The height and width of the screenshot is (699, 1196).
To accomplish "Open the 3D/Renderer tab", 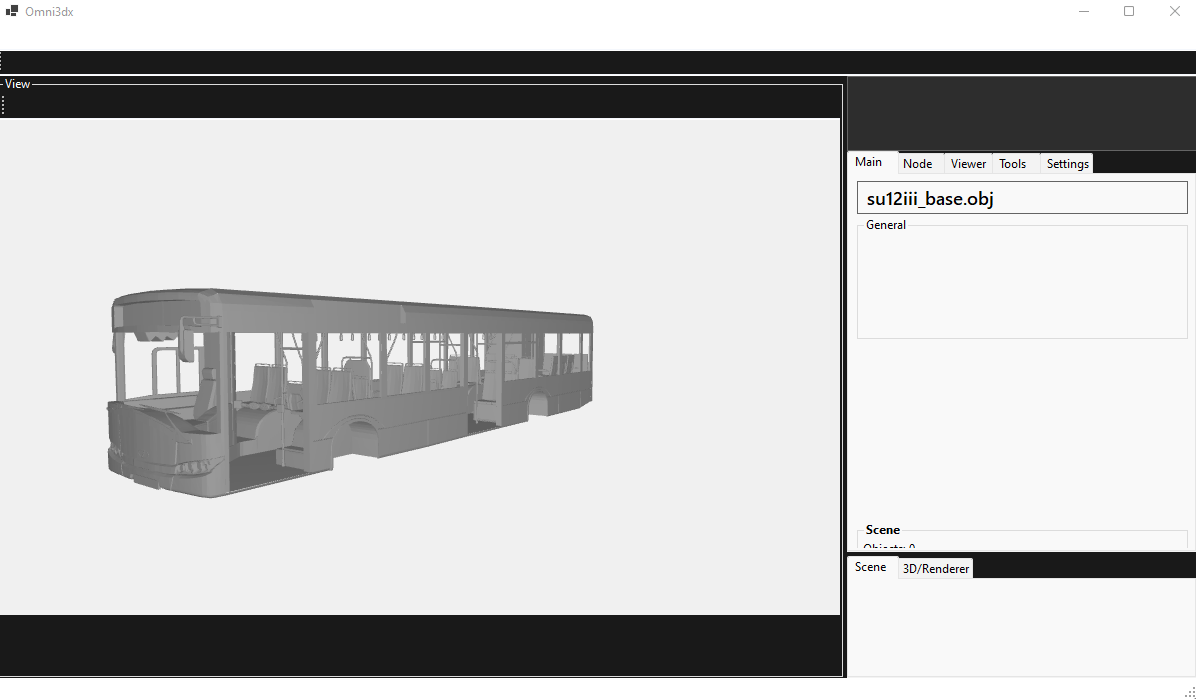I will [935, 569].
